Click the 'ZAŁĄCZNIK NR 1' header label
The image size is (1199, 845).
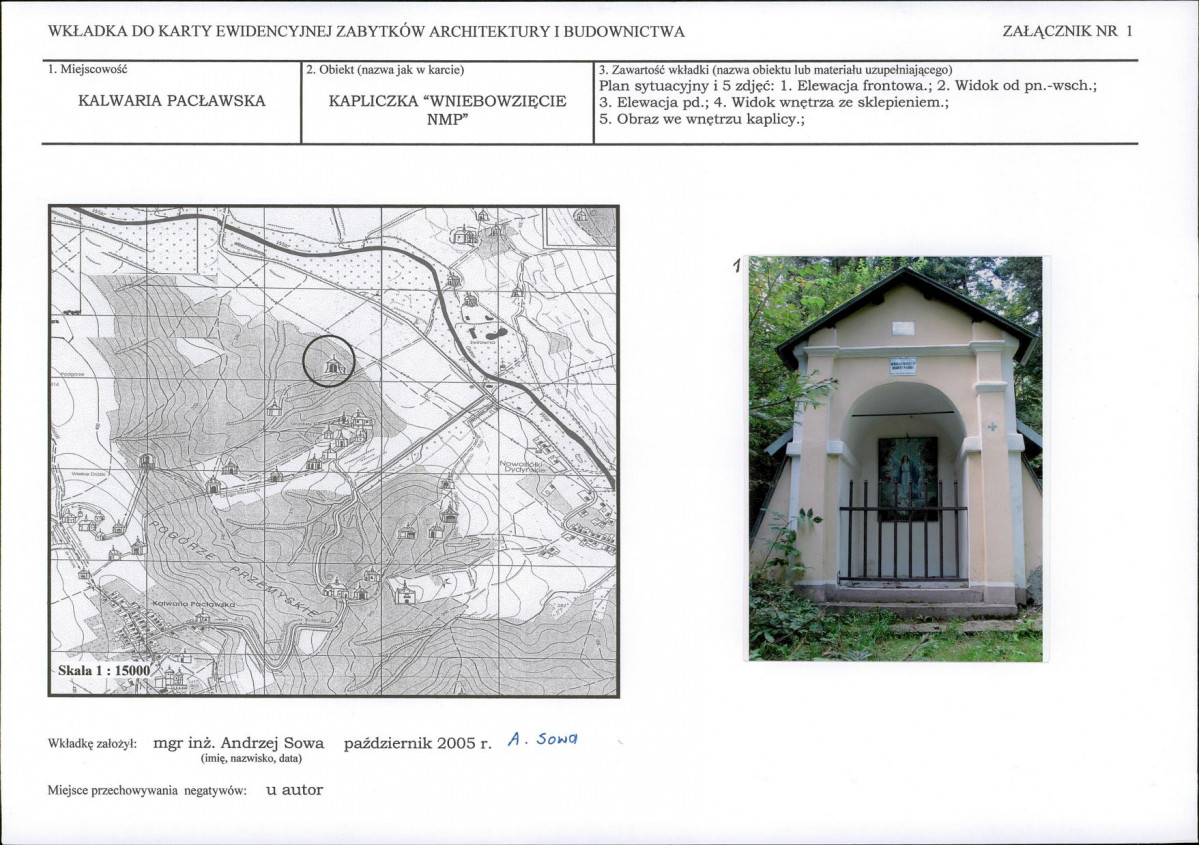1067,31
